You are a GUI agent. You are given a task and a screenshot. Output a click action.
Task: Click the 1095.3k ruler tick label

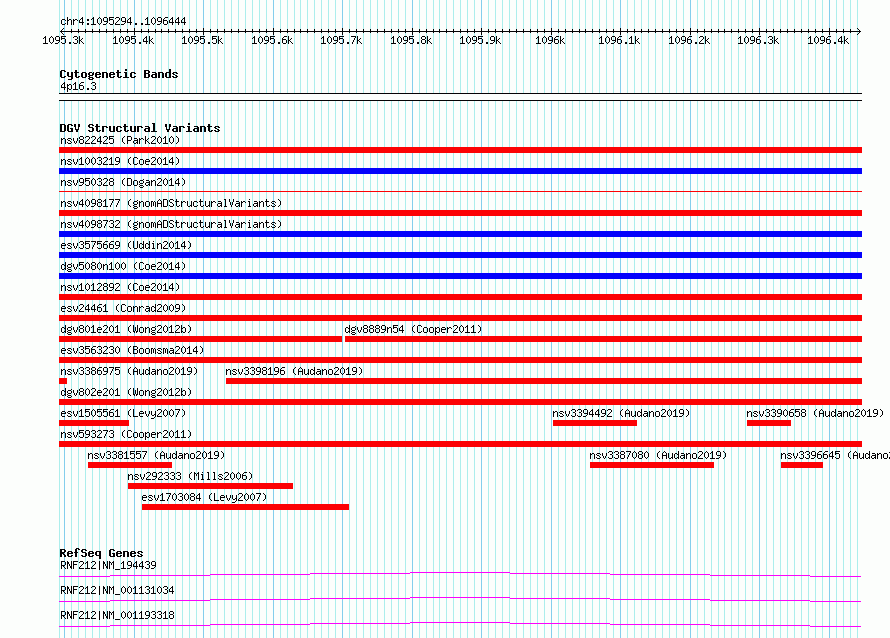(x=63, y=40)
